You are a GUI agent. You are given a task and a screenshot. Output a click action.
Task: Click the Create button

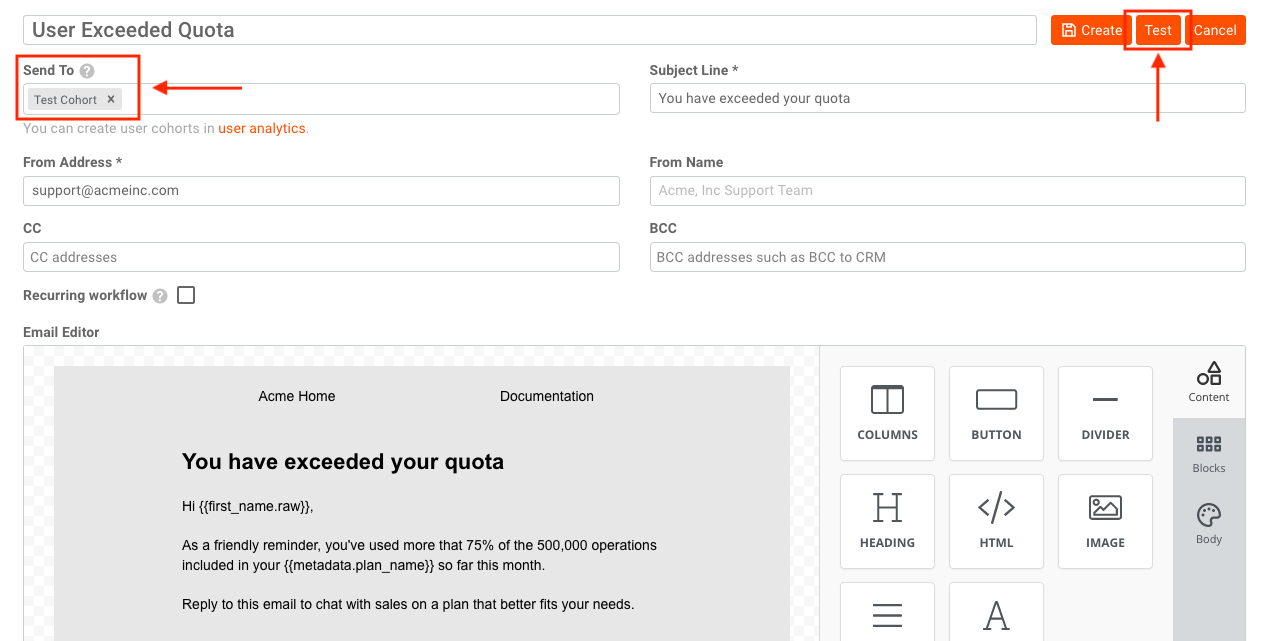(1091, 30)
